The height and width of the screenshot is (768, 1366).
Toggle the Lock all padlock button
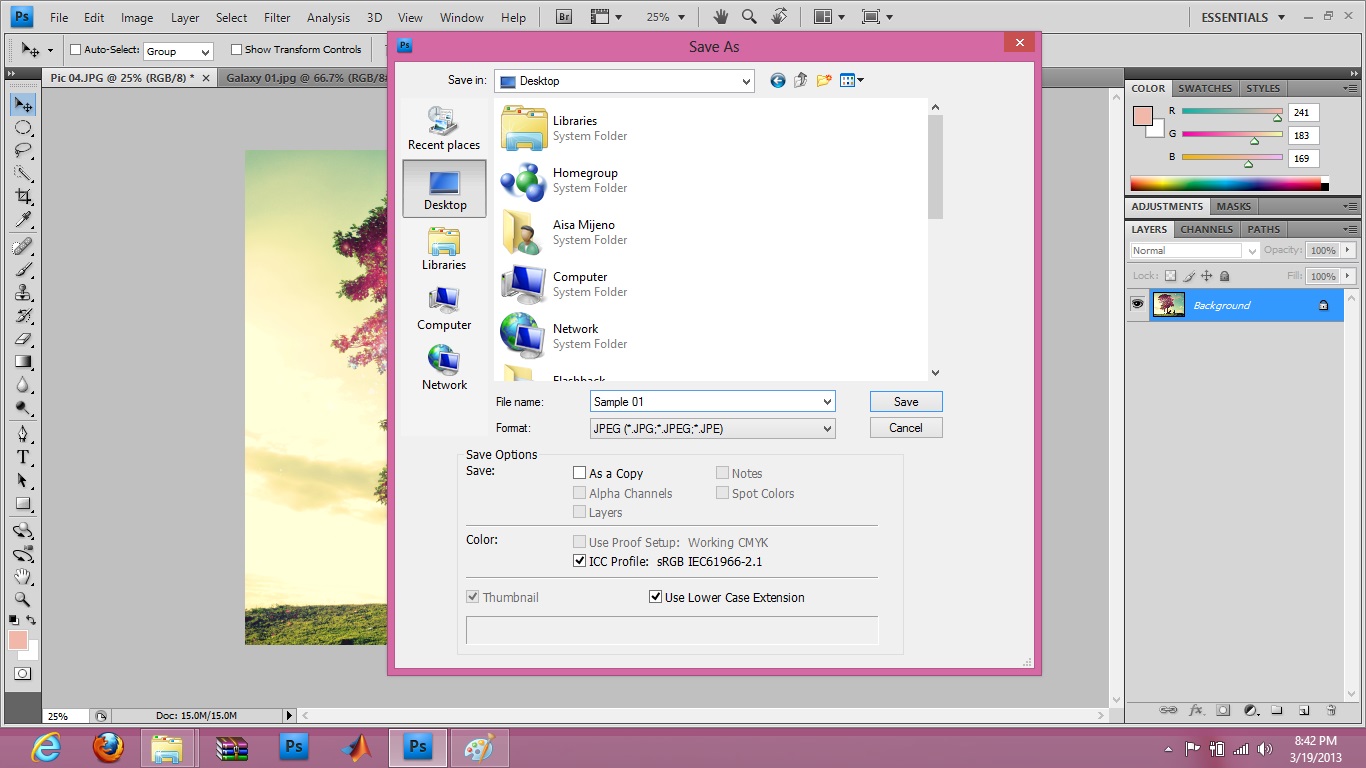pos(1224,276)
